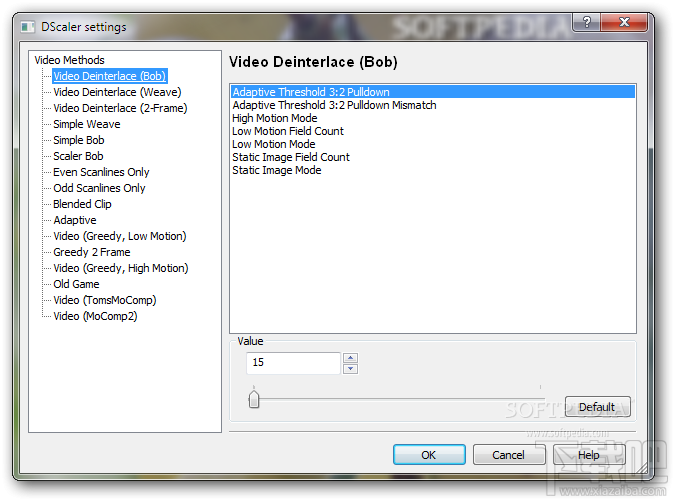Select Video (Greedy, Low Motion)

(x=120, y=236)
